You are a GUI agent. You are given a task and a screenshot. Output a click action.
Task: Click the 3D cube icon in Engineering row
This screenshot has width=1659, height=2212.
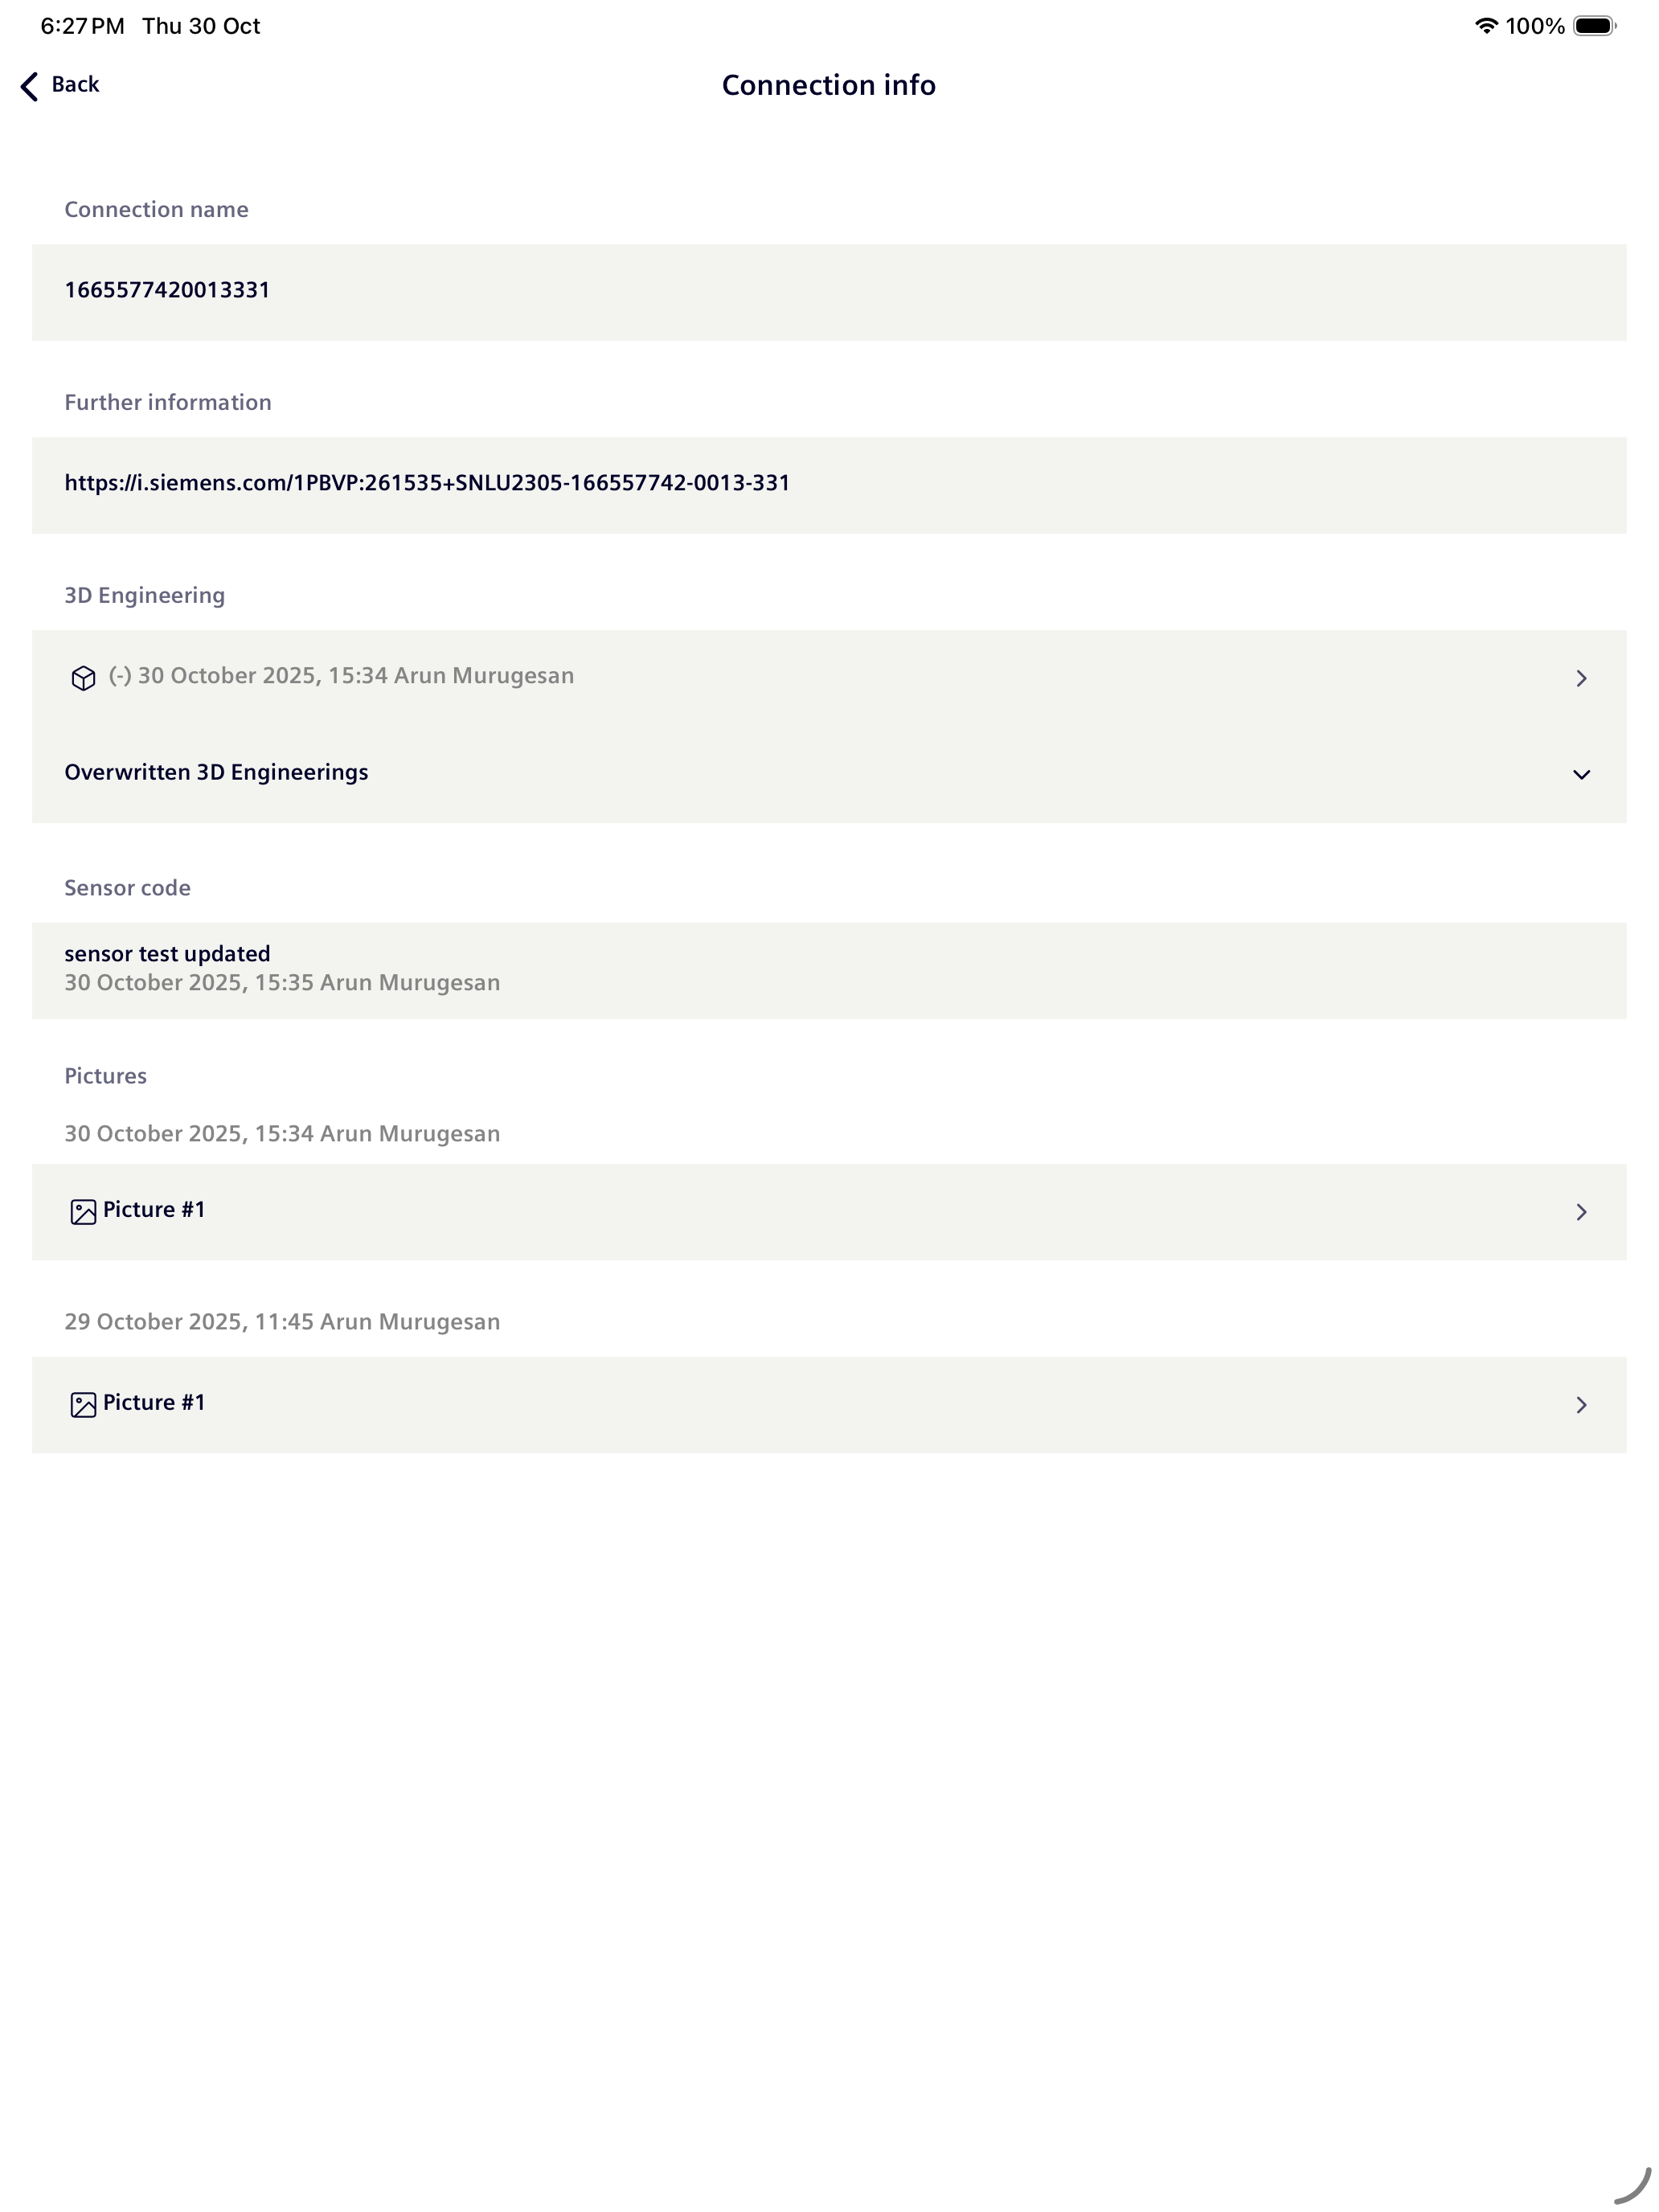pyautogui.click(x=83, y=678)
